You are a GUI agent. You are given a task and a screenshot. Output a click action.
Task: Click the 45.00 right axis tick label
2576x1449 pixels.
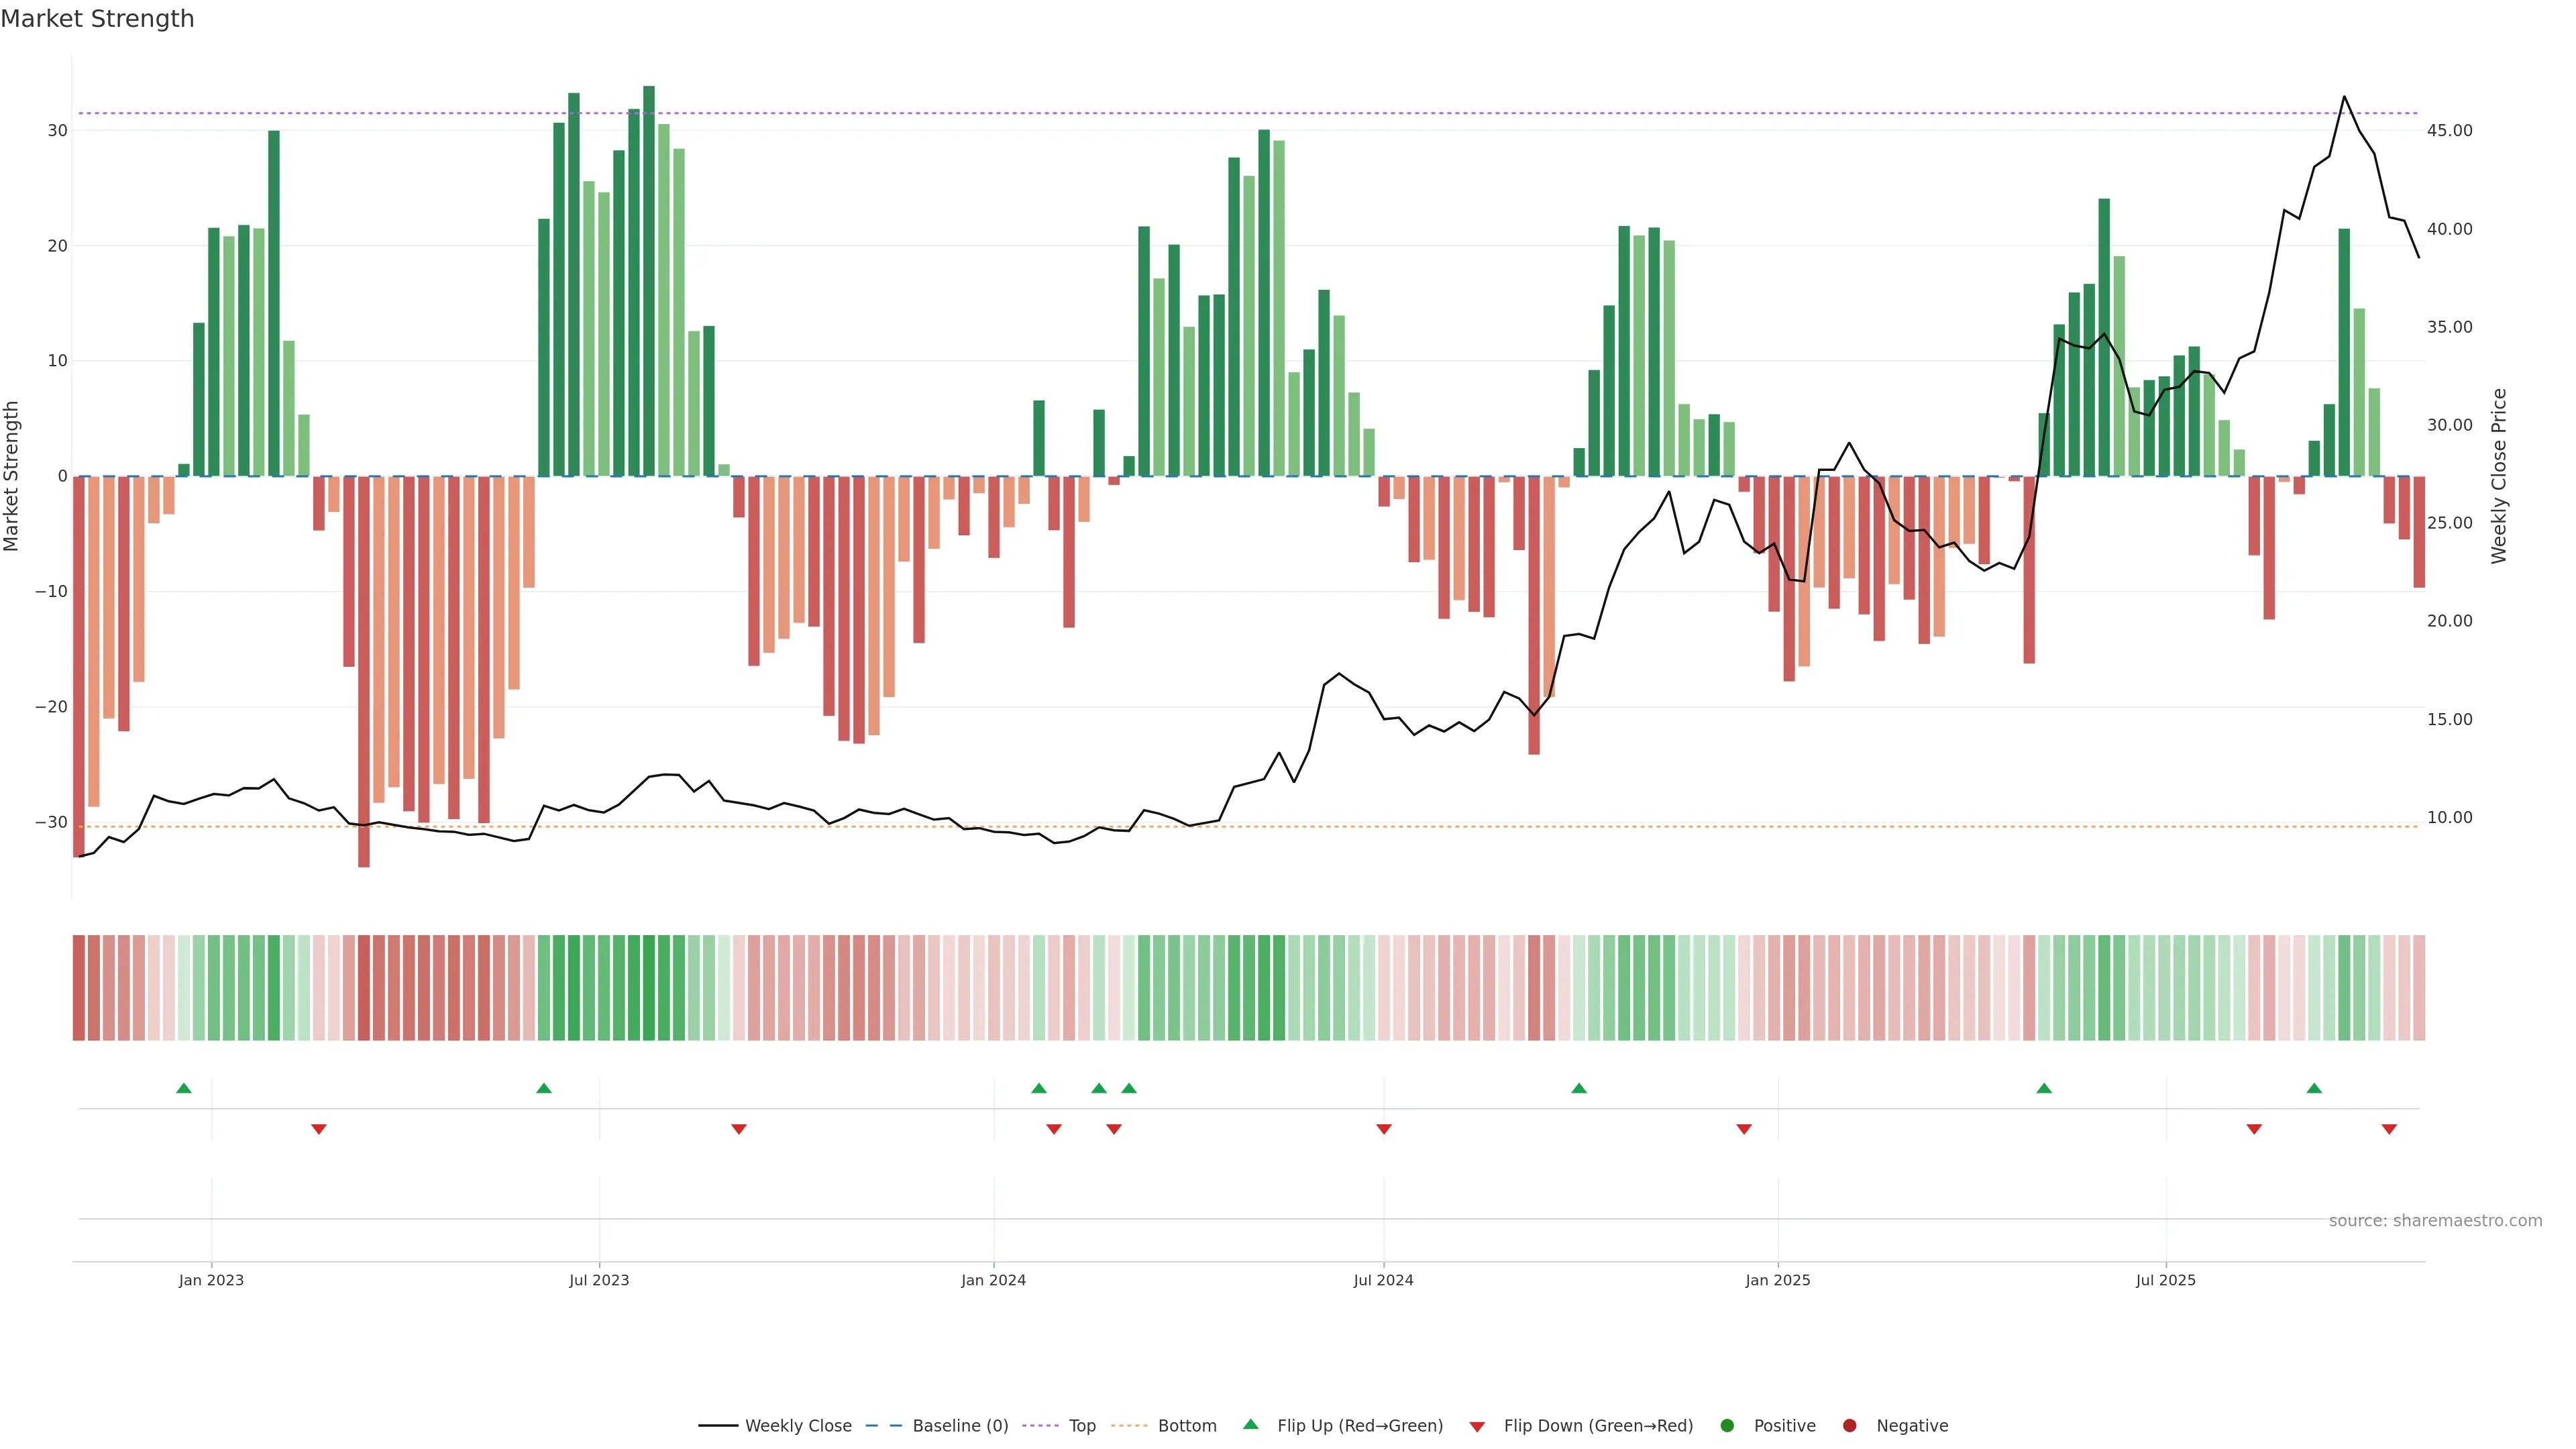pos(2449,131)
